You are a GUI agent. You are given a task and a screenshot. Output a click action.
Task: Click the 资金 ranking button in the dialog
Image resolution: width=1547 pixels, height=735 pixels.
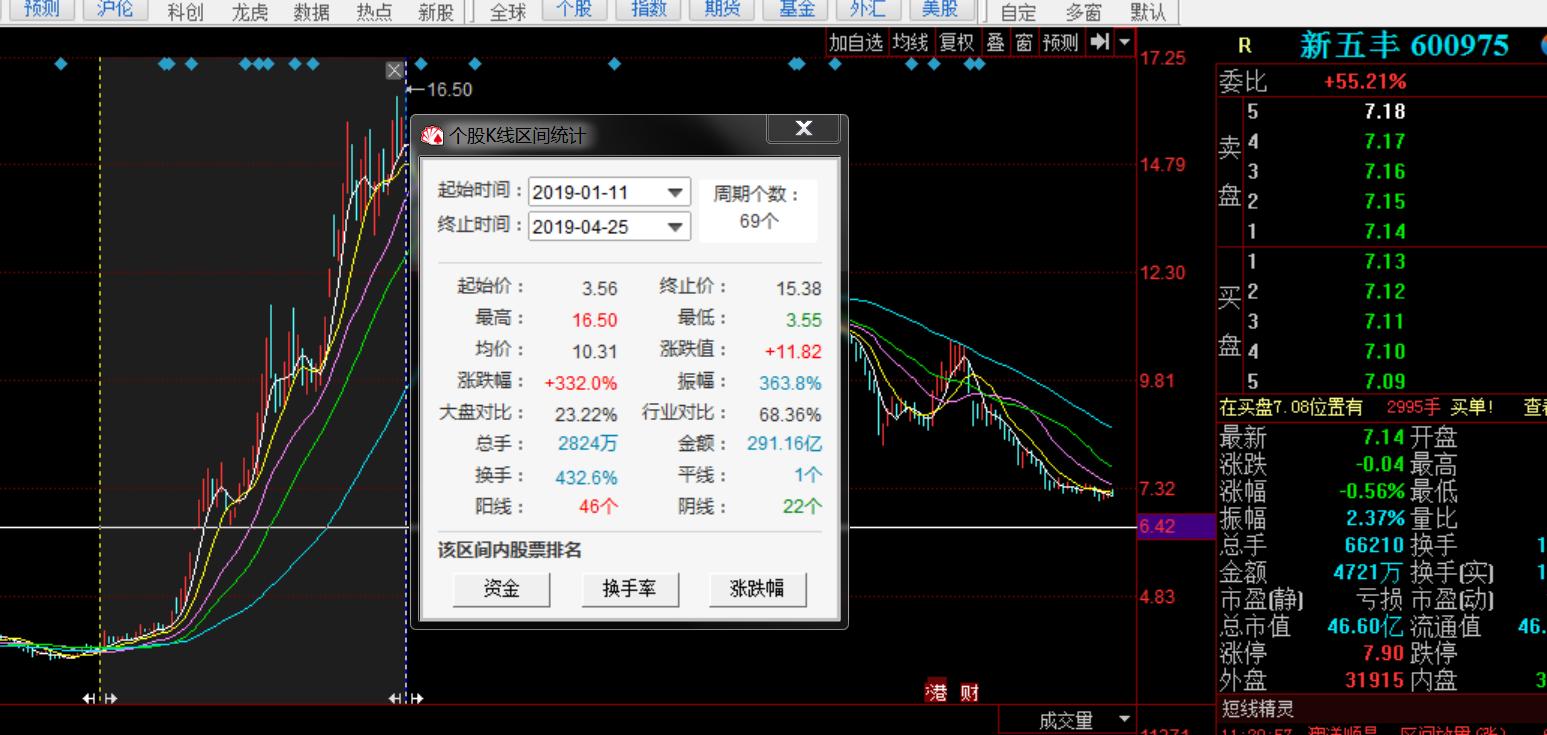501,589
